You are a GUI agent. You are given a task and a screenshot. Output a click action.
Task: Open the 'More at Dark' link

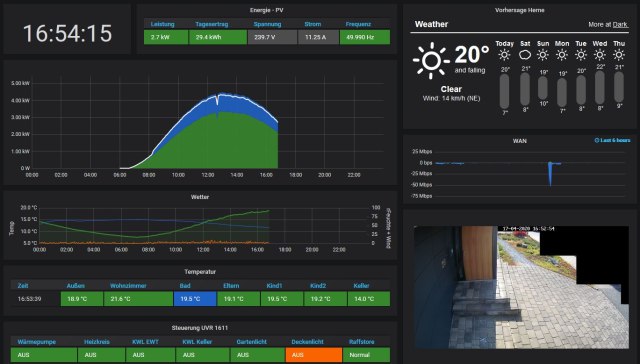click(x=608, y=24)
